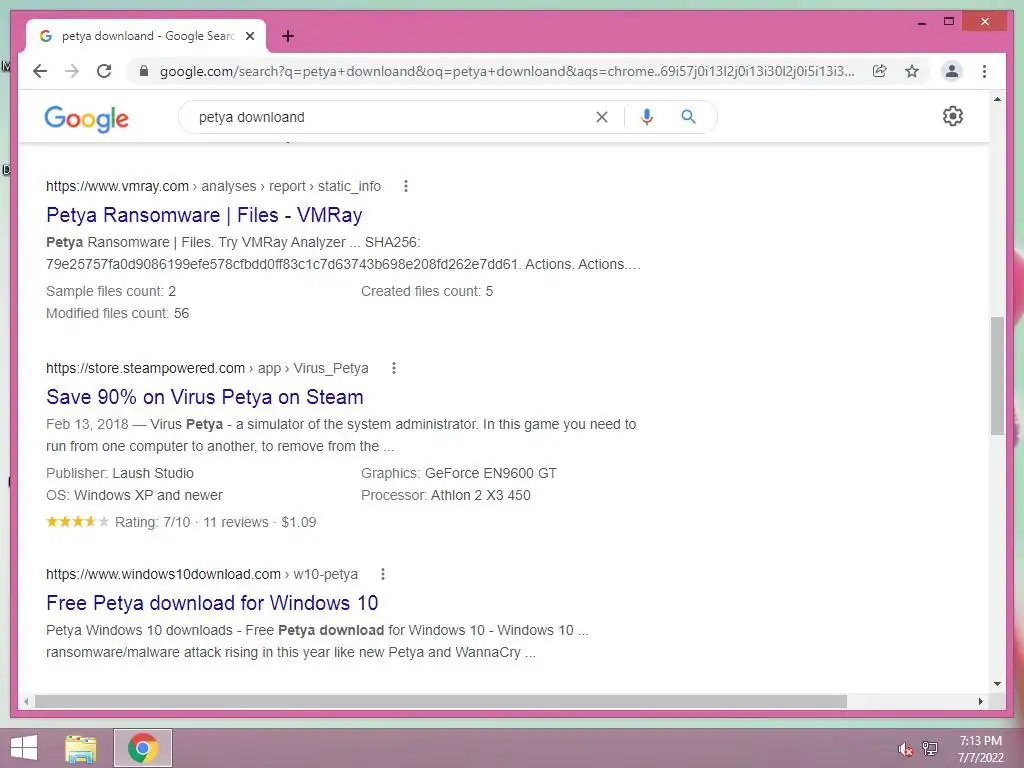Click the scroll left arrow
The image size is (1024, 768).
(26, 701)
